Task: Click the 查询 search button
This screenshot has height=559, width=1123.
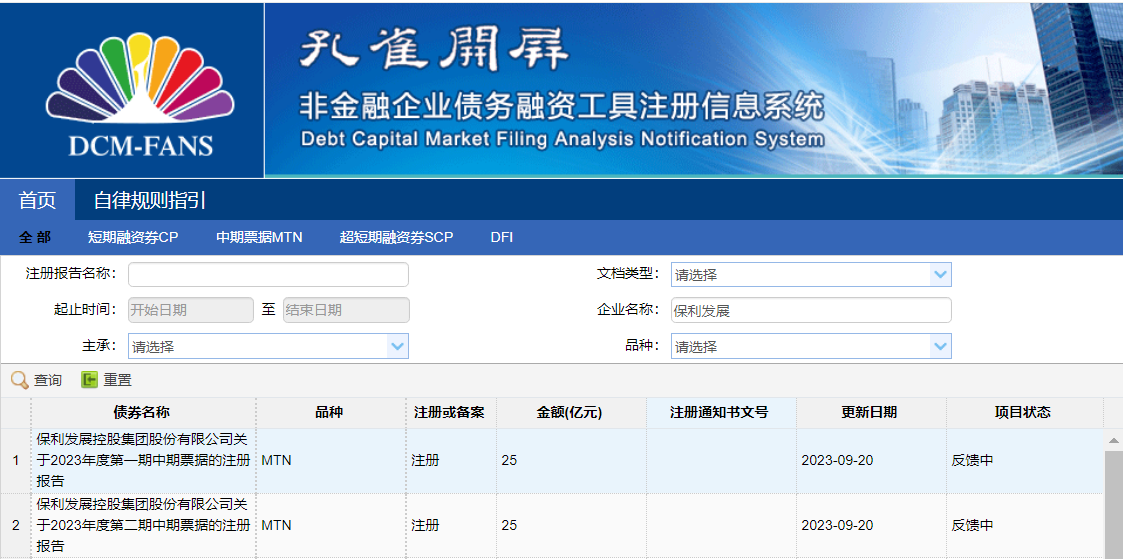Action: (x=37, y=380)
